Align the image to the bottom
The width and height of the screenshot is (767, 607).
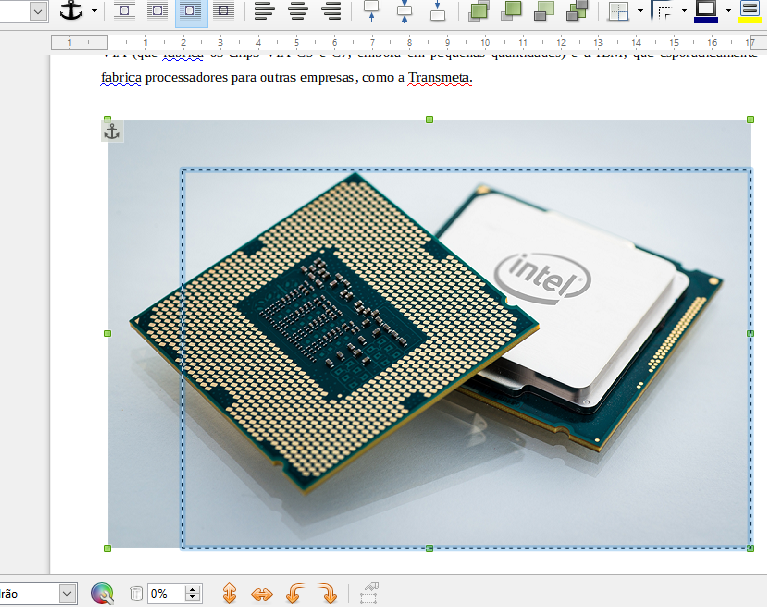tap(437, 11)
